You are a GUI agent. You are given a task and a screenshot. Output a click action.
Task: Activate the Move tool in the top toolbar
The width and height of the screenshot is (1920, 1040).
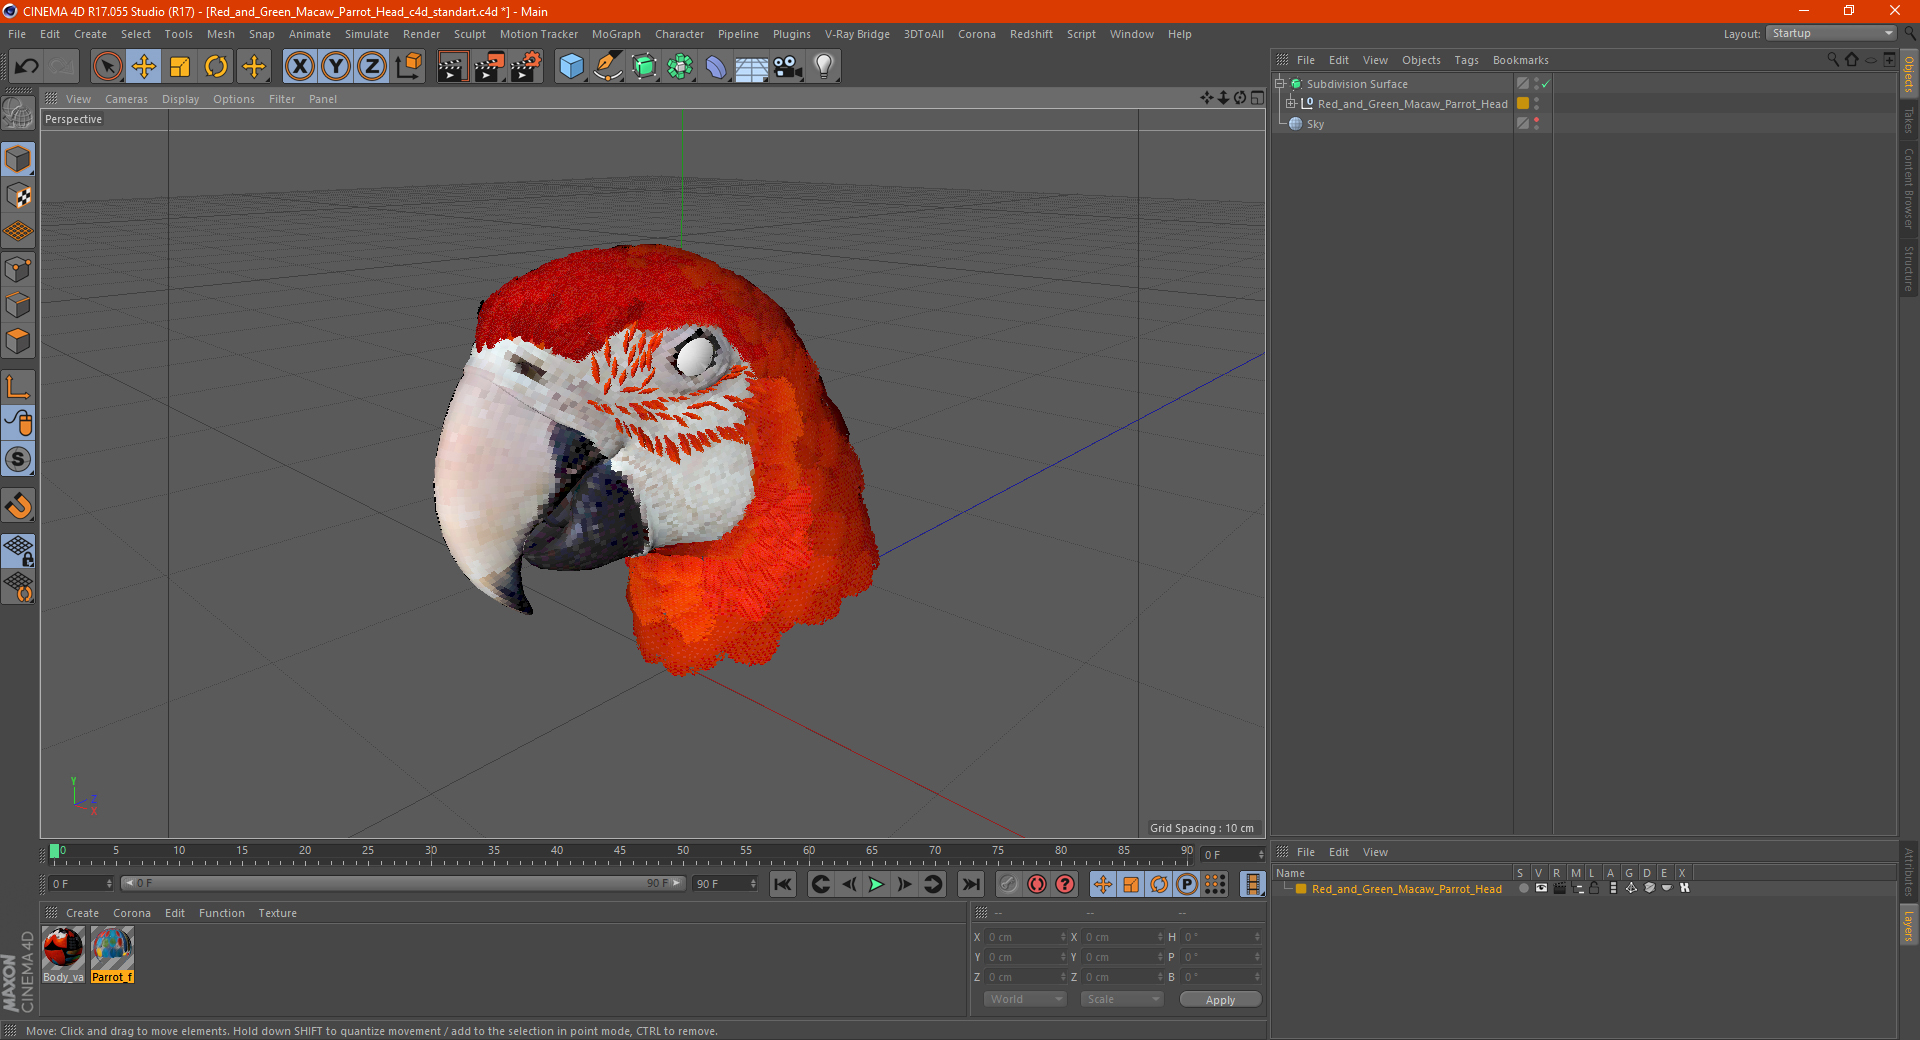pos(144,67)
